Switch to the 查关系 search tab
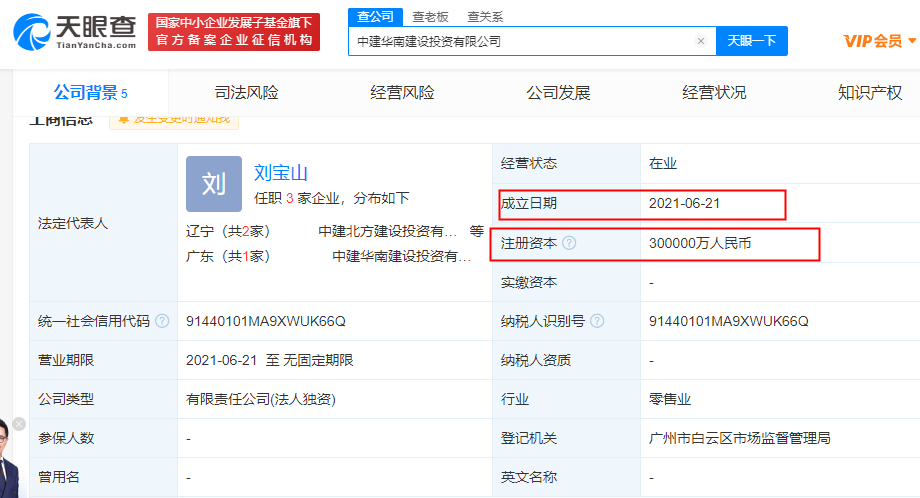Viewport: 920px width, 498px height. tap(485, 17)
